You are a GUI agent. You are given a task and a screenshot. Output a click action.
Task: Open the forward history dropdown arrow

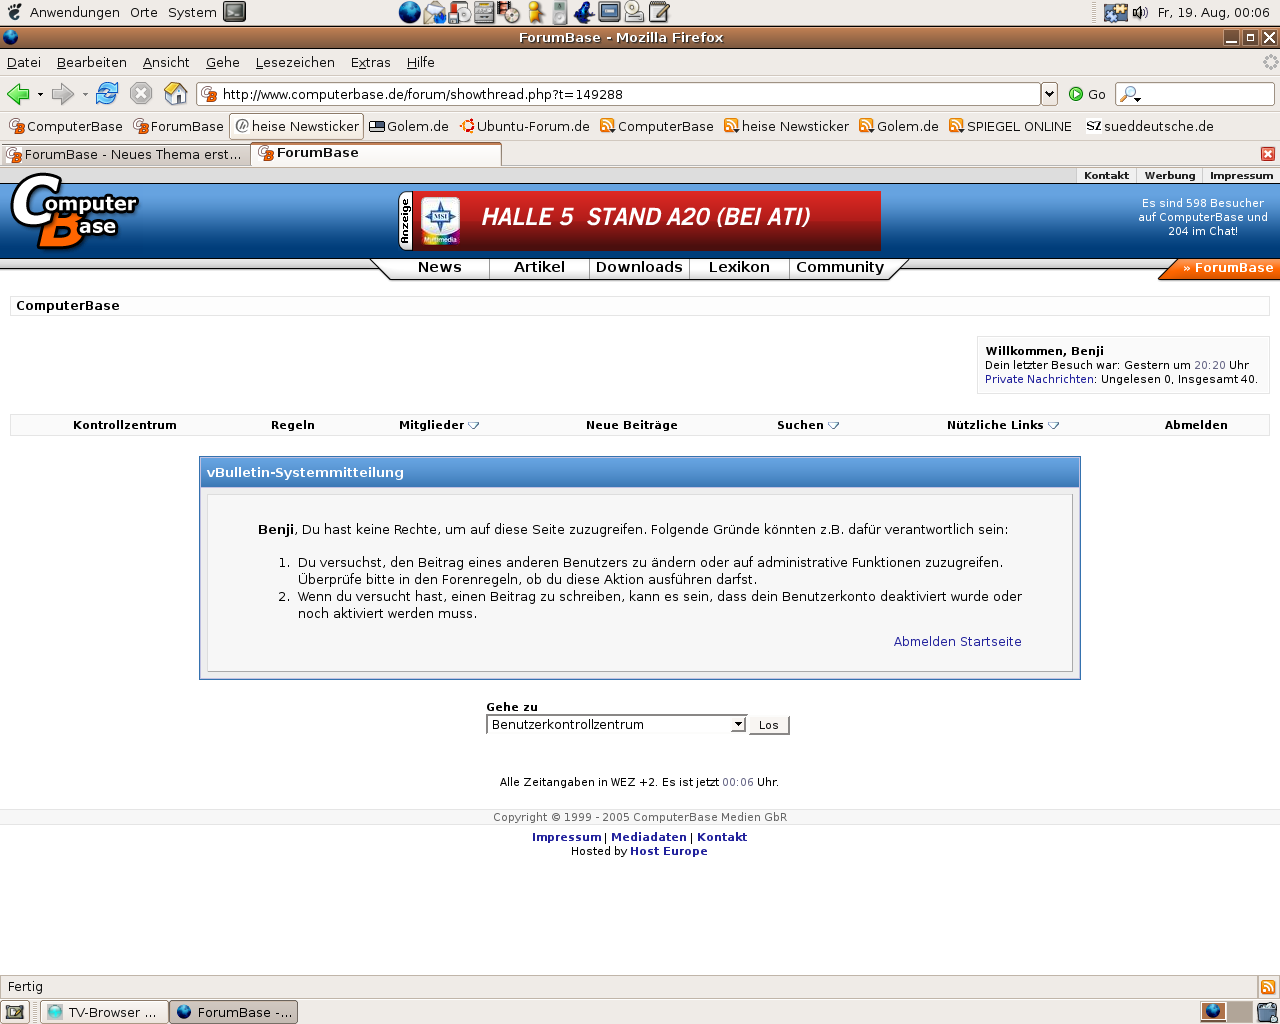tap(85, 95)
